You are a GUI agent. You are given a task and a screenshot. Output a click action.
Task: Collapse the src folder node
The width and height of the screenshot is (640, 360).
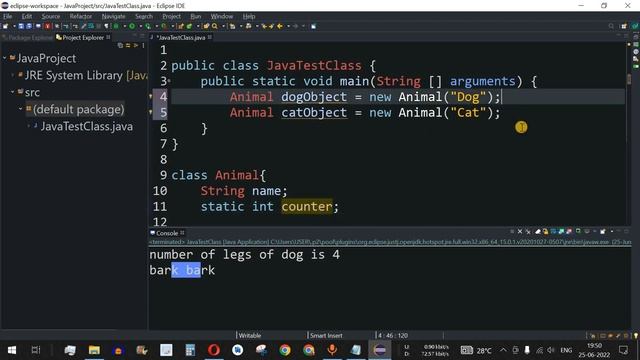click(x=13, y=92)
